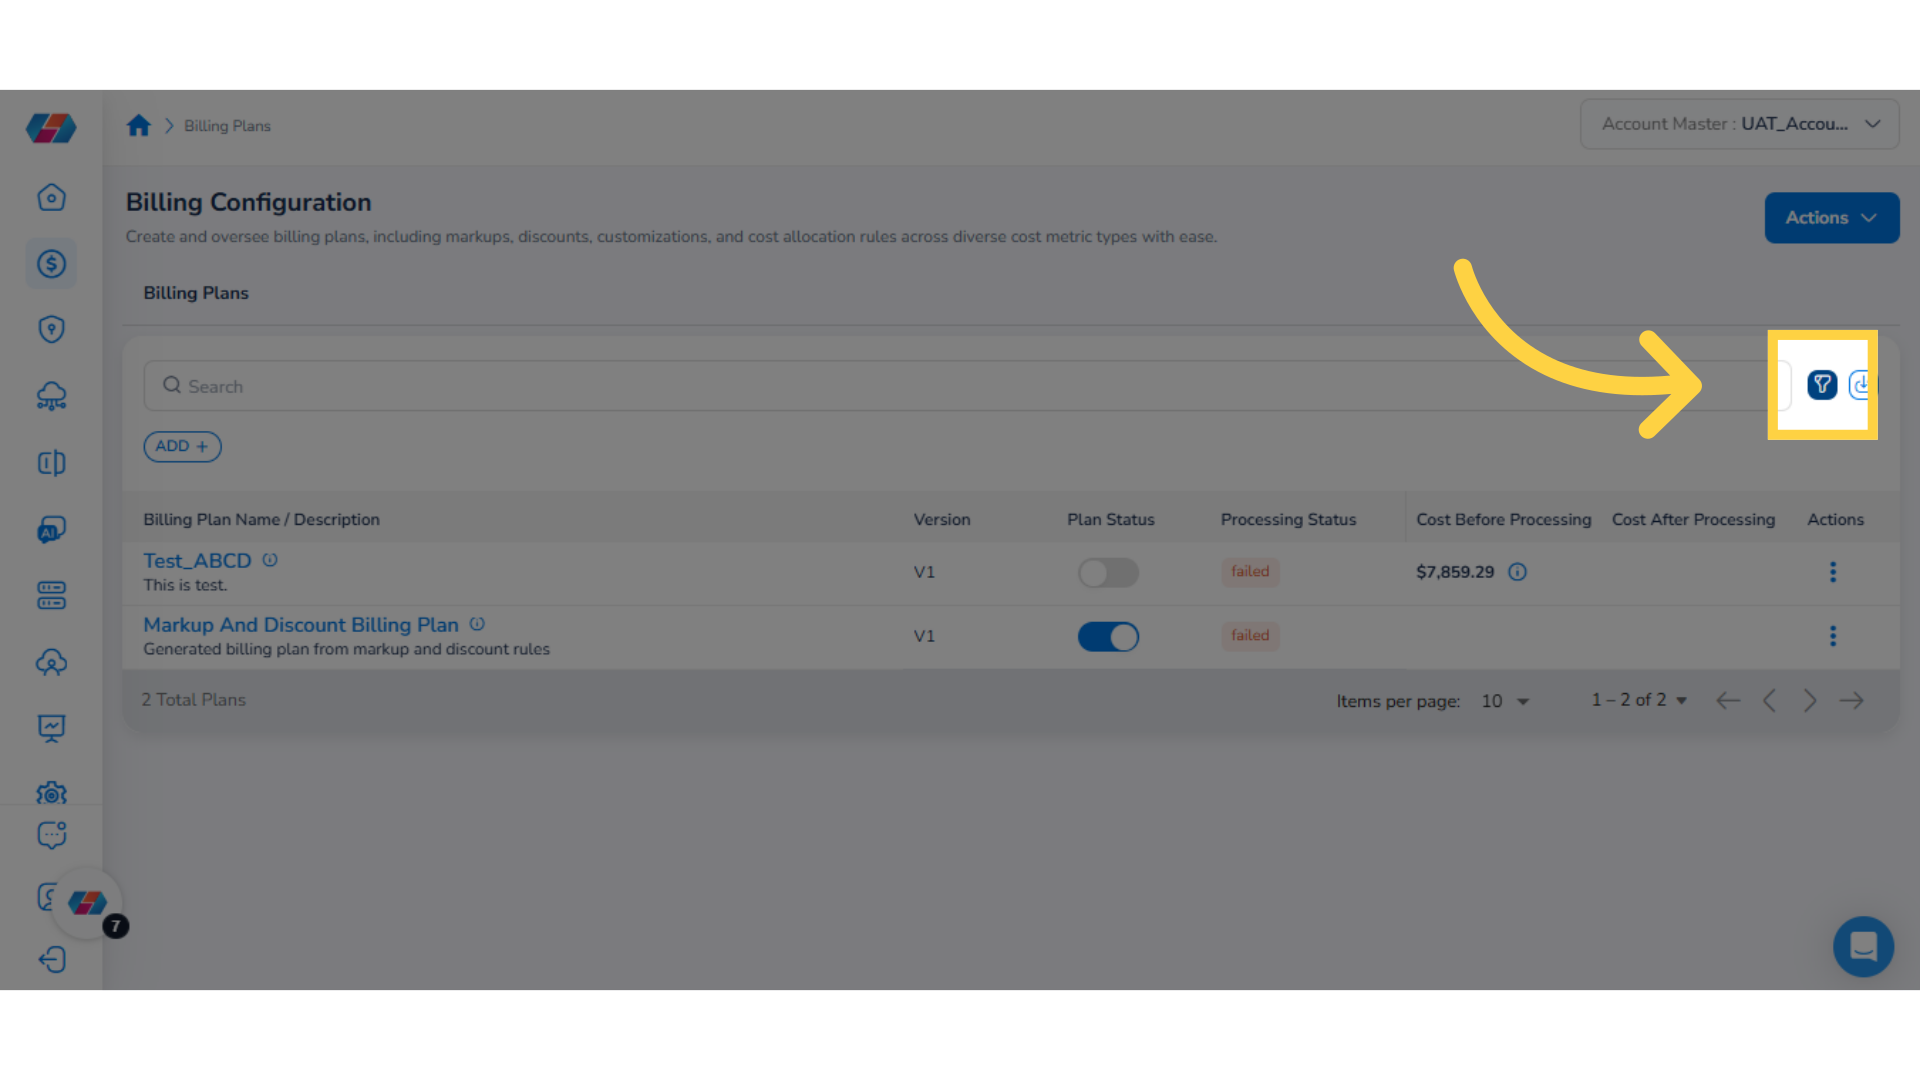Disable the Markup And Discount plan toggle
Screen dimensions: 1920x1080
pos(1108,637)
